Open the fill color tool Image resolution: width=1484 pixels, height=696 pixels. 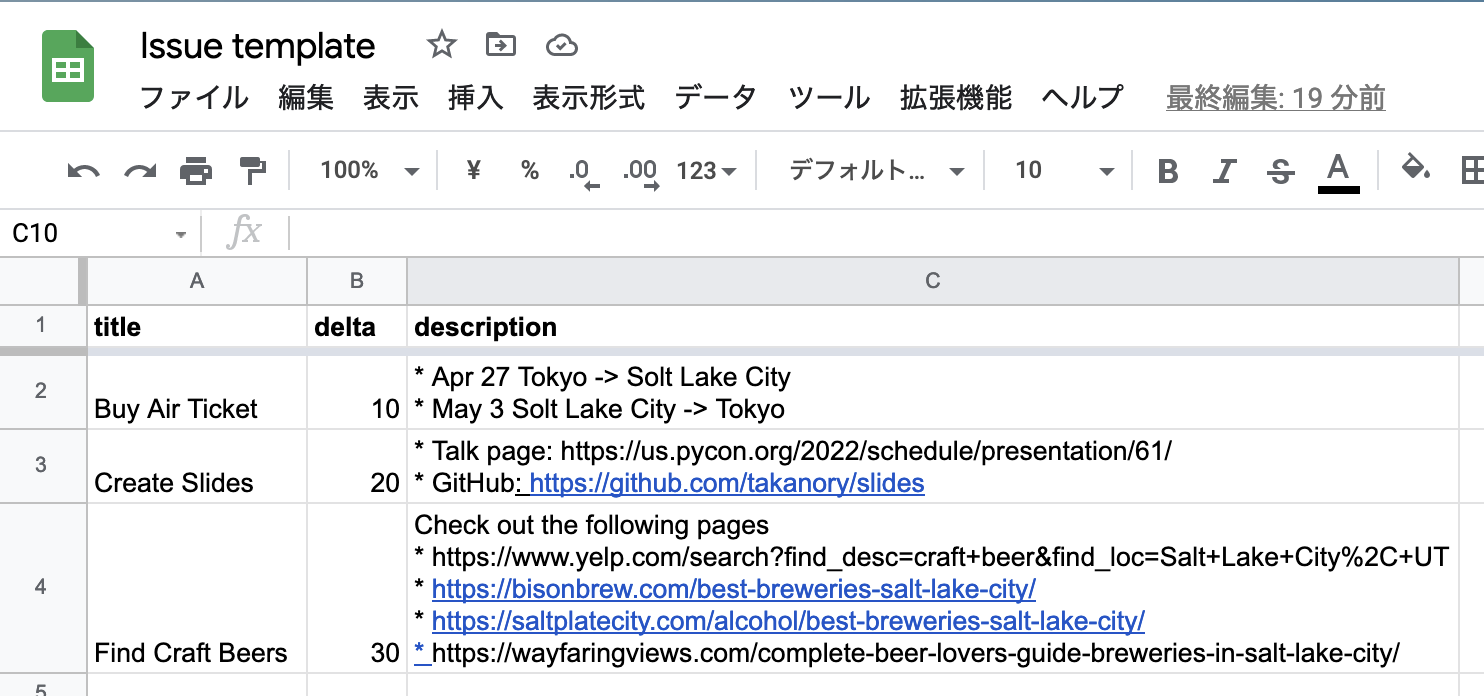(x=1416, y=170)
